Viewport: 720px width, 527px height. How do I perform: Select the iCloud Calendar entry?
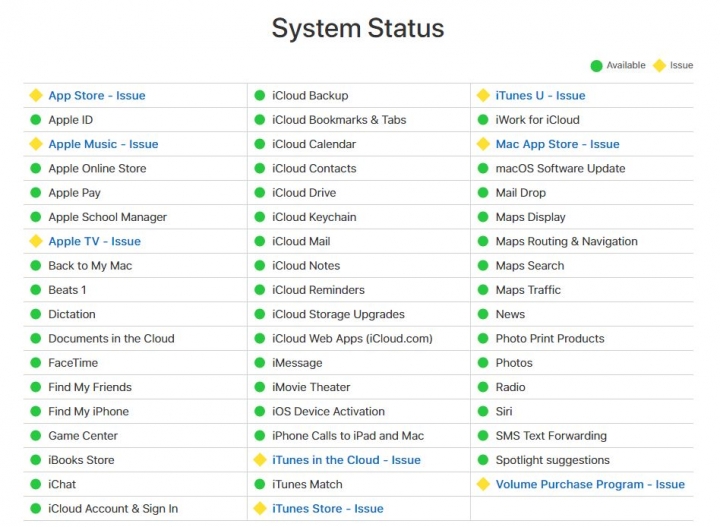click(x=314, y=144)
